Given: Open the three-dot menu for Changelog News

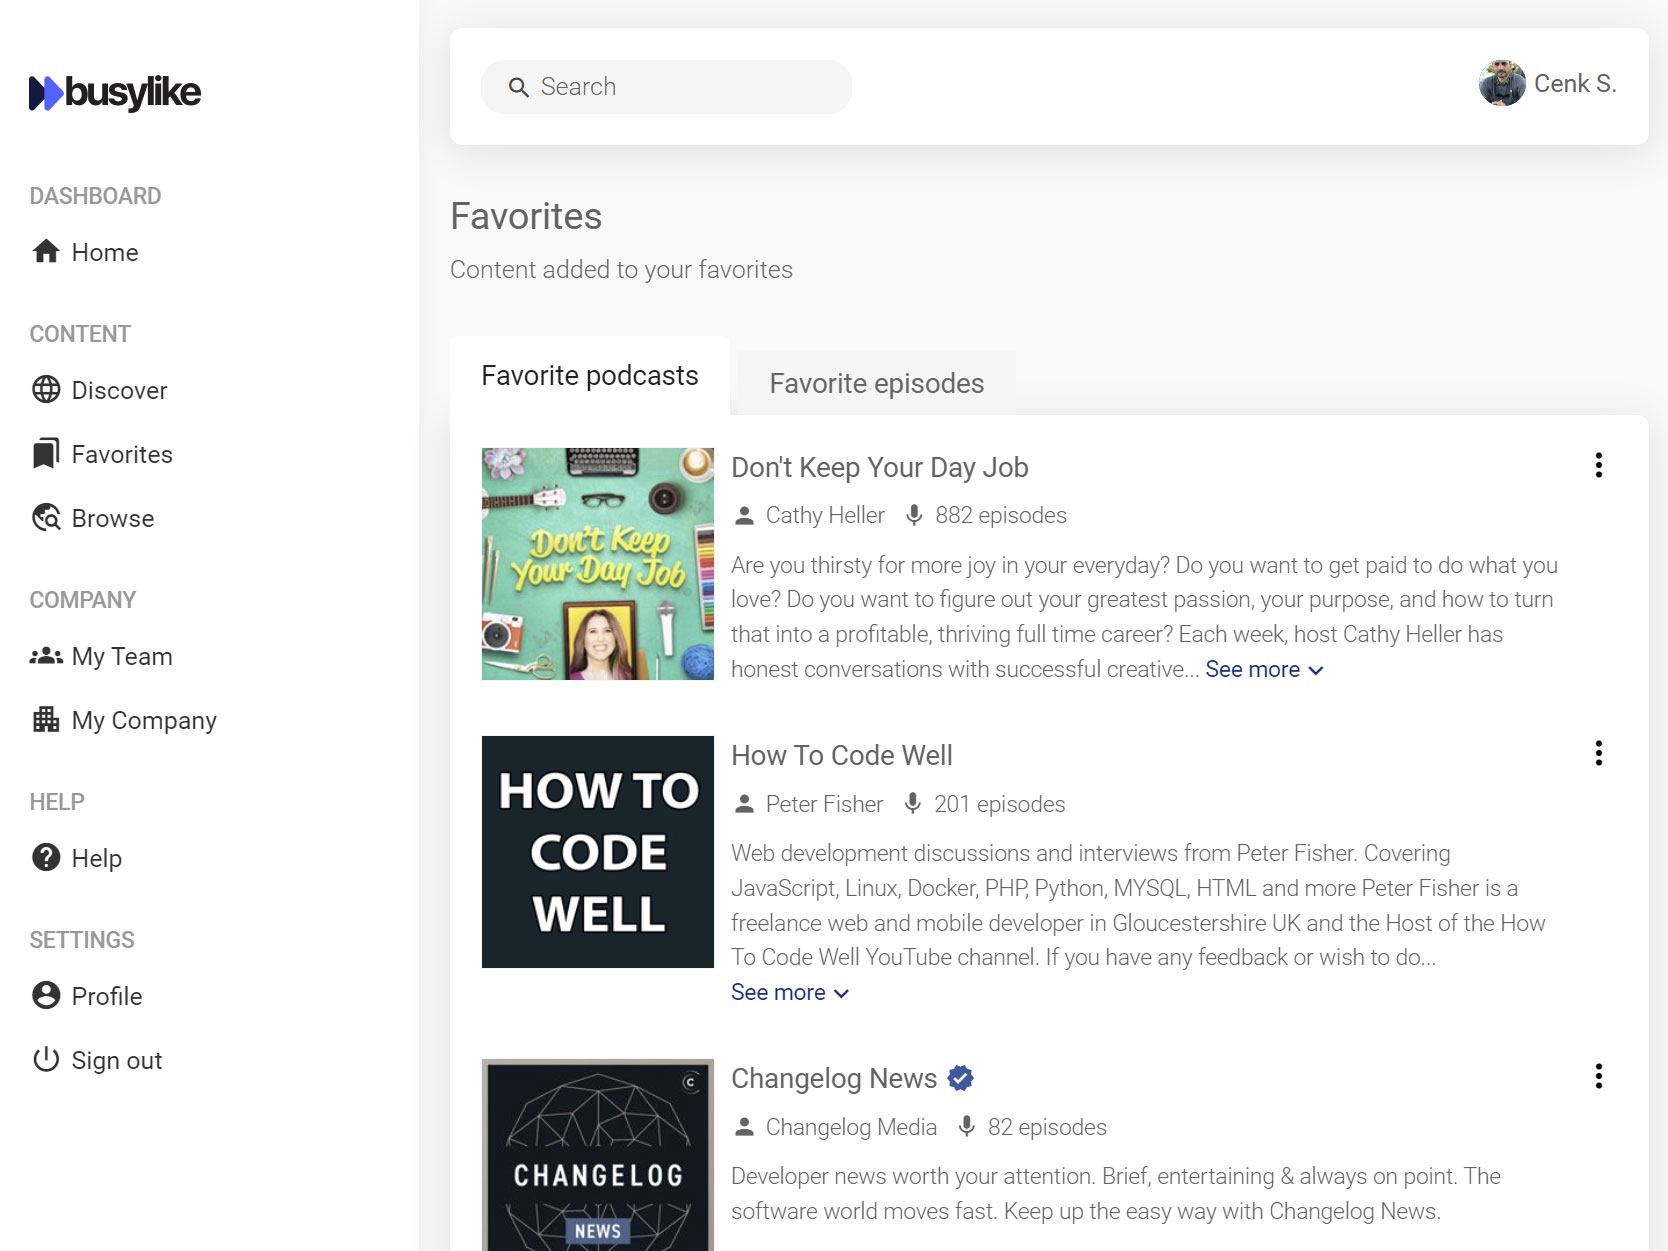Looking at the screenshot, I should coord(1598,1078).
